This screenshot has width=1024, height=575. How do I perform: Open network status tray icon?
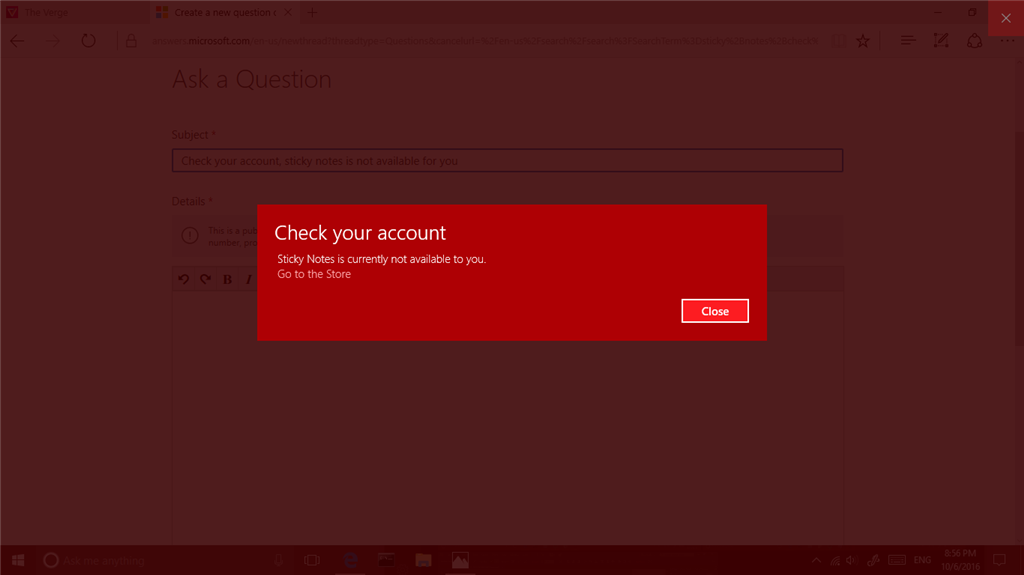click(x=835, y=560)
